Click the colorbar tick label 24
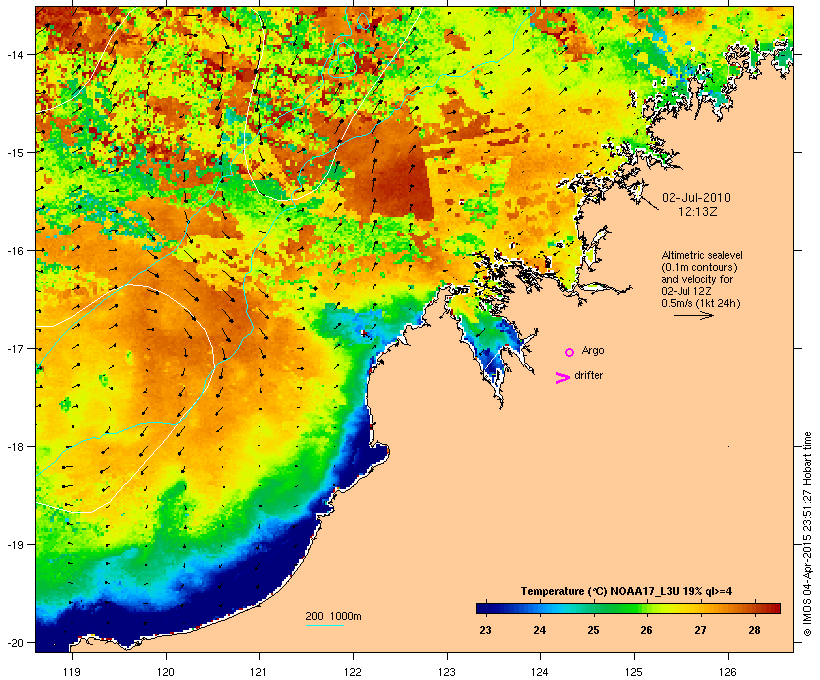Image resolution: width=820 pixels, height=680 pixels. [540, 630]
